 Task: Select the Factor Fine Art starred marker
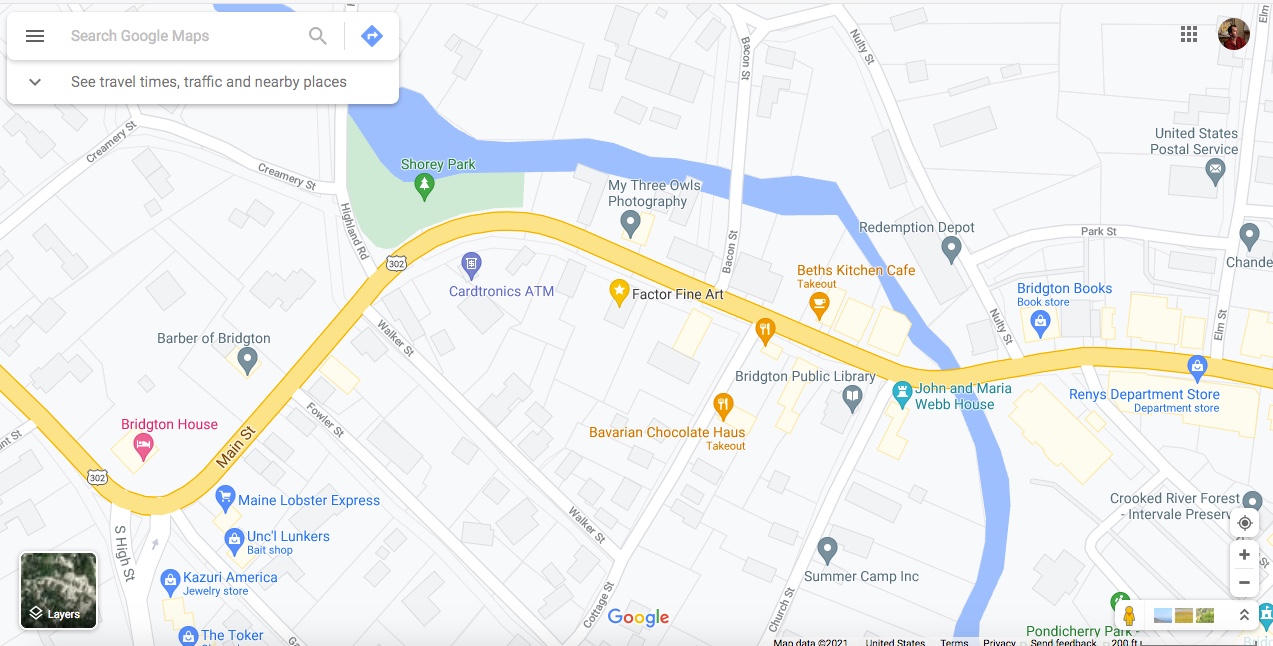coord(619,293)
